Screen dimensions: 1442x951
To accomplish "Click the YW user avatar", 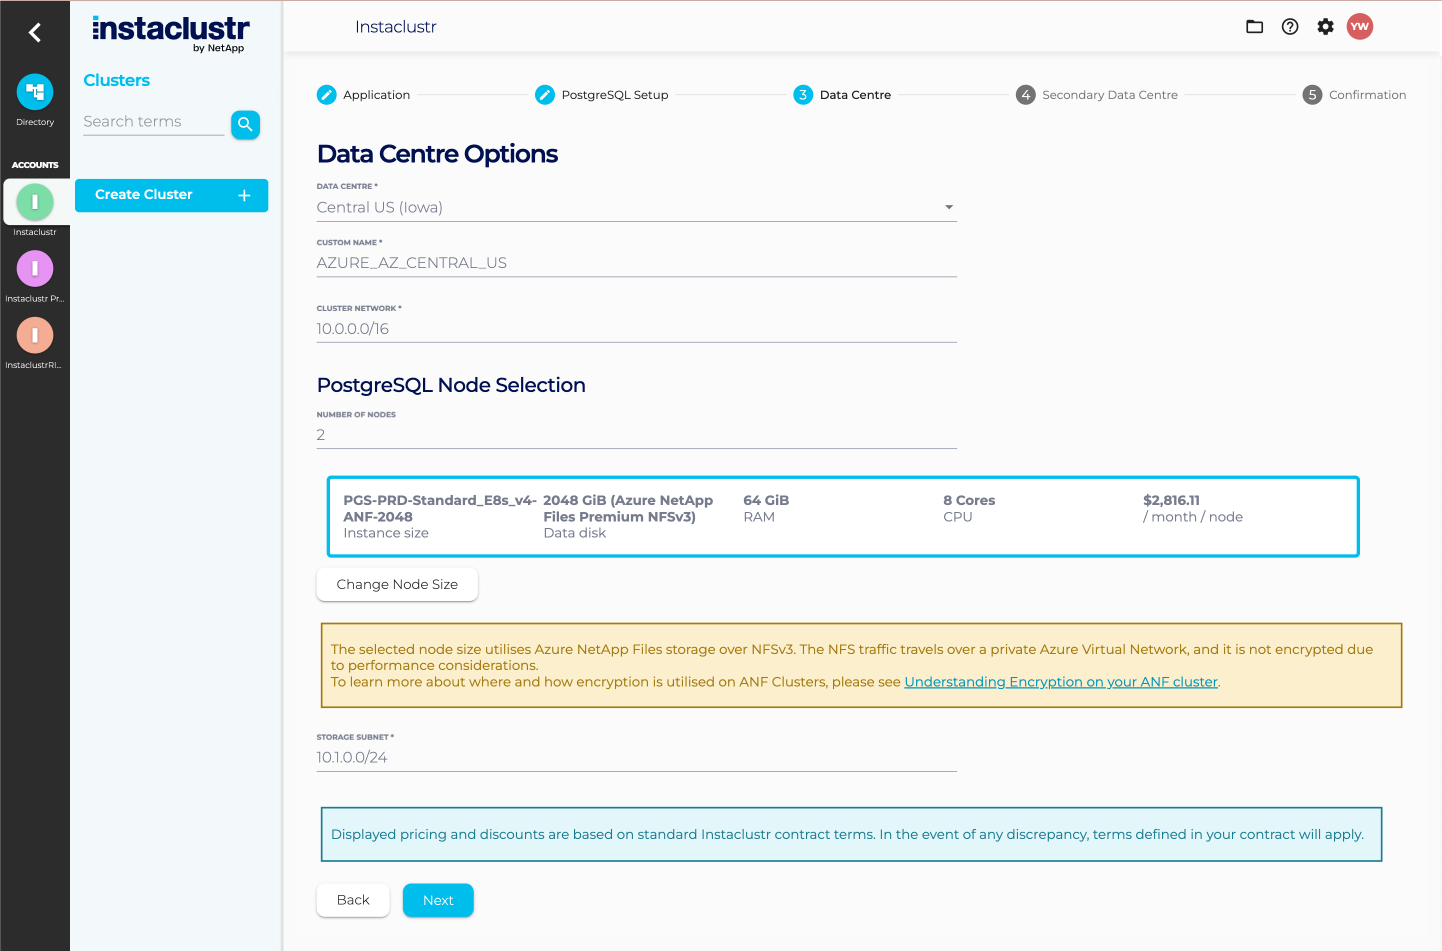I will 1360,27.
